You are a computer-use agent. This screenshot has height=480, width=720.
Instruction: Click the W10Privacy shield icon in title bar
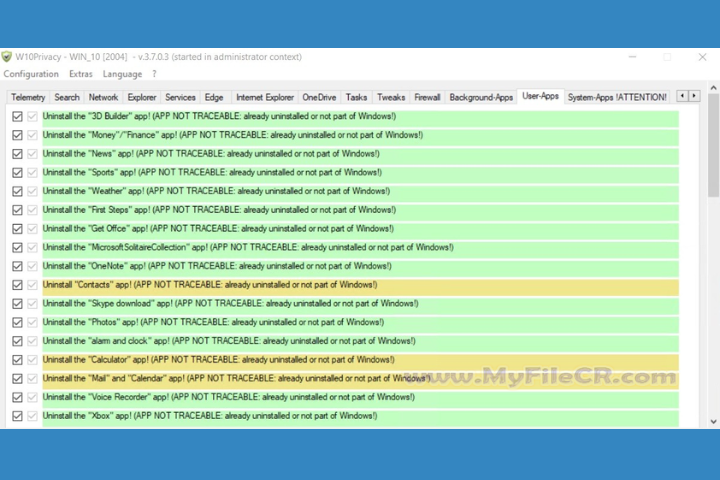(x=6, y=57)
